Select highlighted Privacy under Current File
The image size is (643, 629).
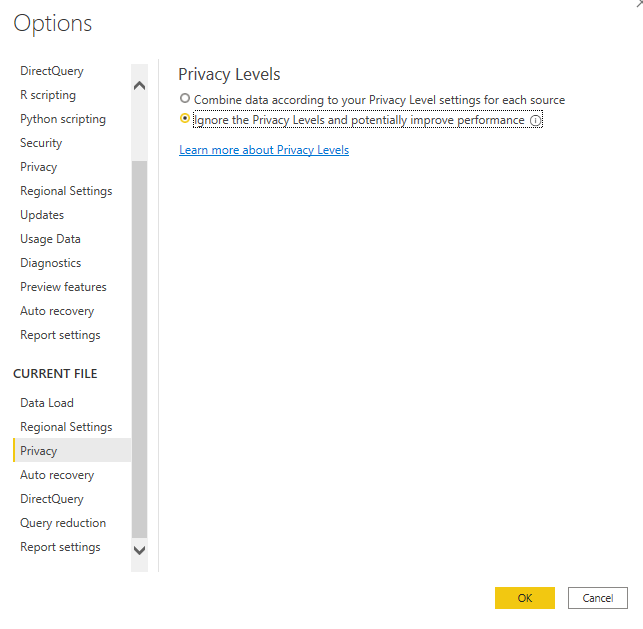[x=72, y=451]
